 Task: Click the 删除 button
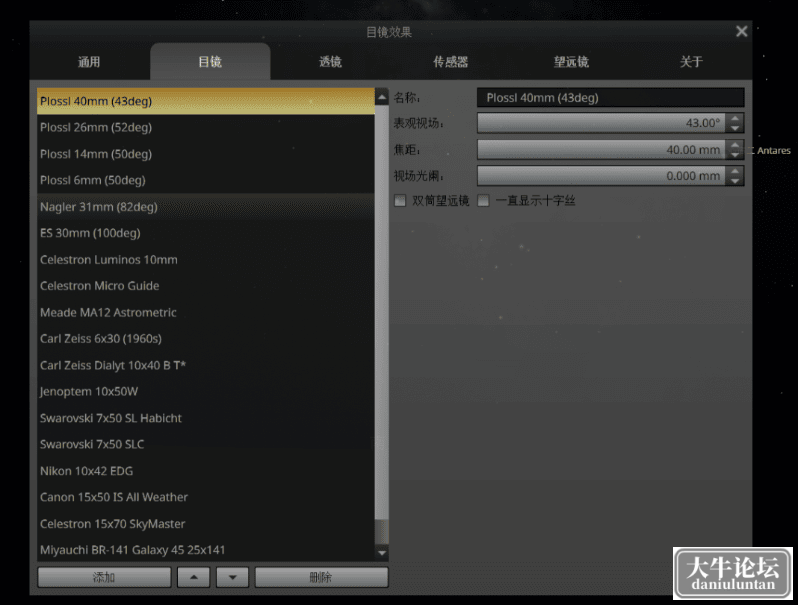point(321,577)
